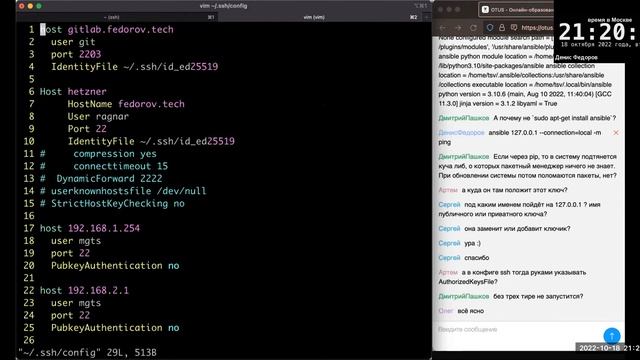Viewport: 640px width, 360px height.
Task: Select the OTUS browser tab
Action: point(516,9)
